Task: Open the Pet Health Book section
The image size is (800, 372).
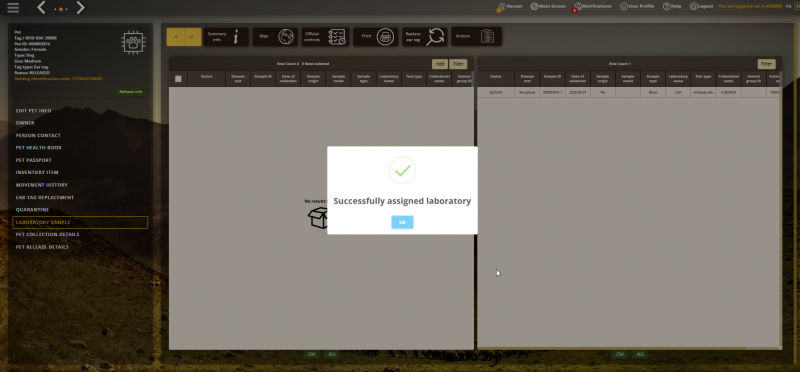Action: pos(39,147)
